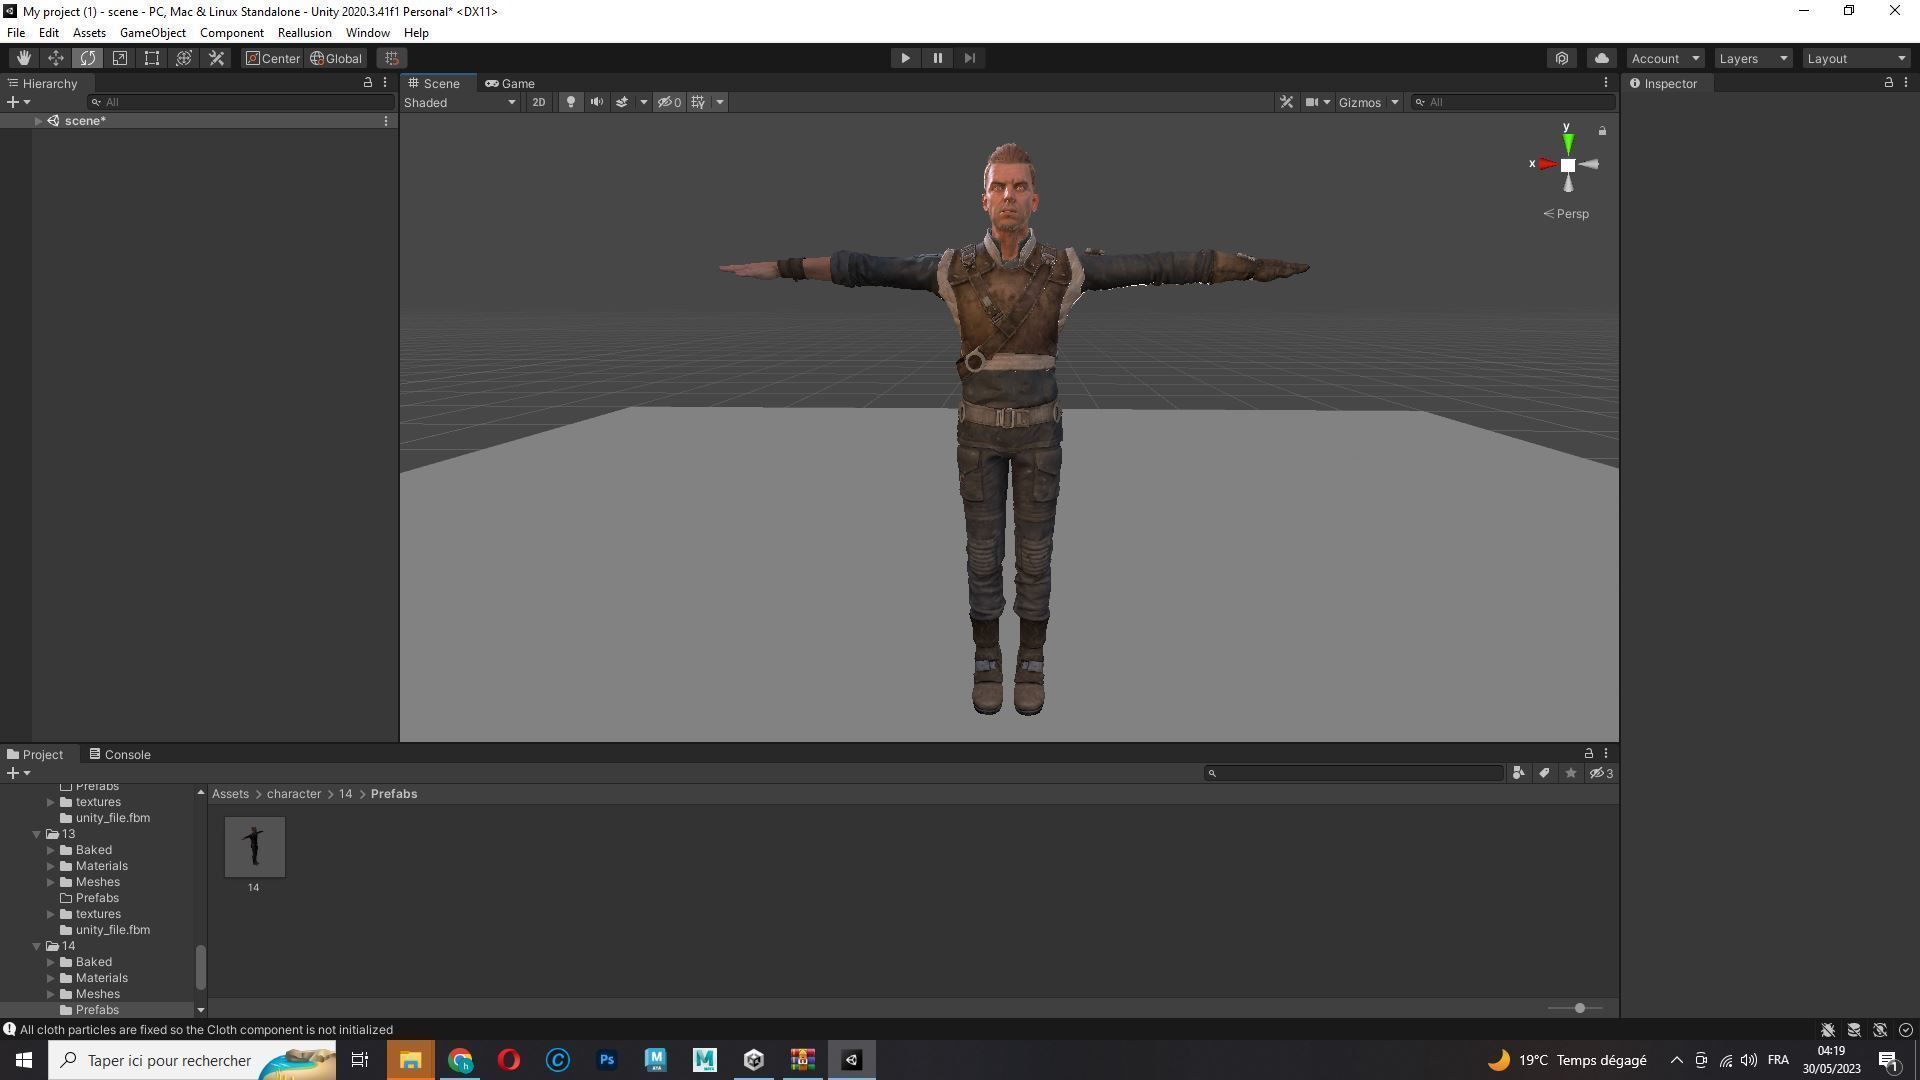Toggle grid snapping icon in toolbar
1920x1080 pixels.
pos(392,58)
